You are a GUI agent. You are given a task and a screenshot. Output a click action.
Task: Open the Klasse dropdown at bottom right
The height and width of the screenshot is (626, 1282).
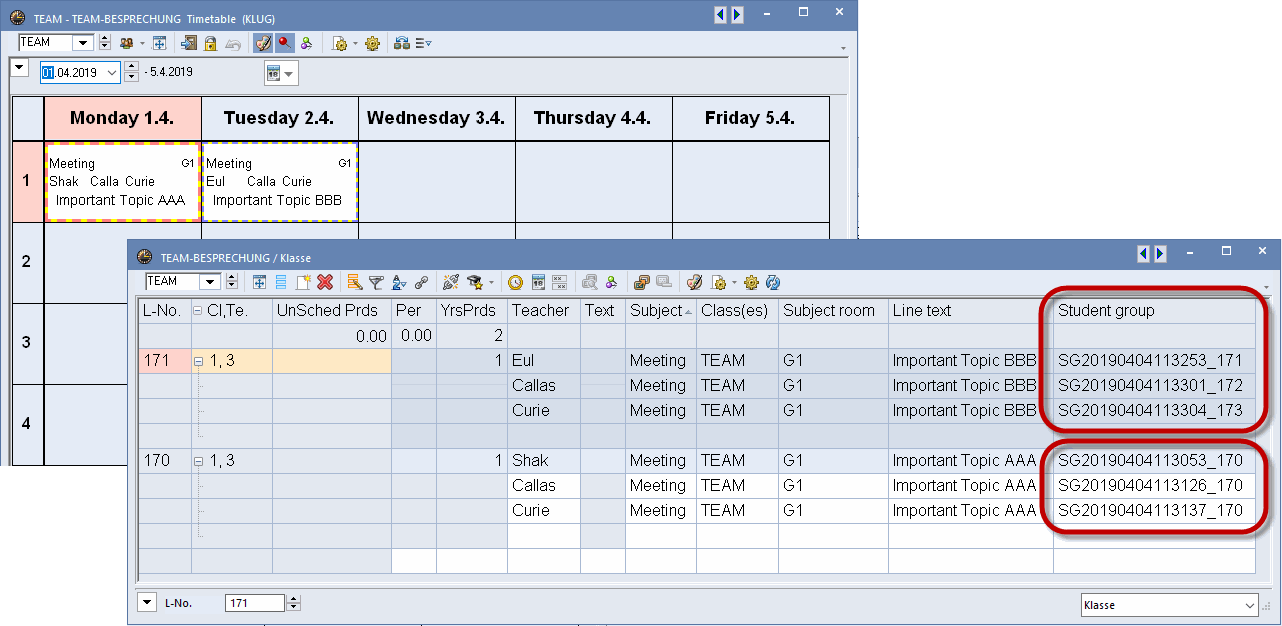pos(1249,605)
